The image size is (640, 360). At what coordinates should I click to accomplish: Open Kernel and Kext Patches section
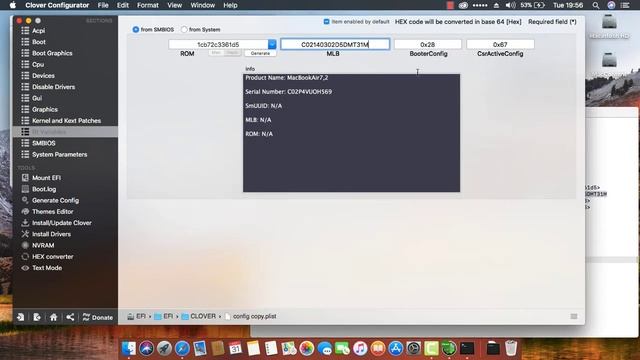66,121
